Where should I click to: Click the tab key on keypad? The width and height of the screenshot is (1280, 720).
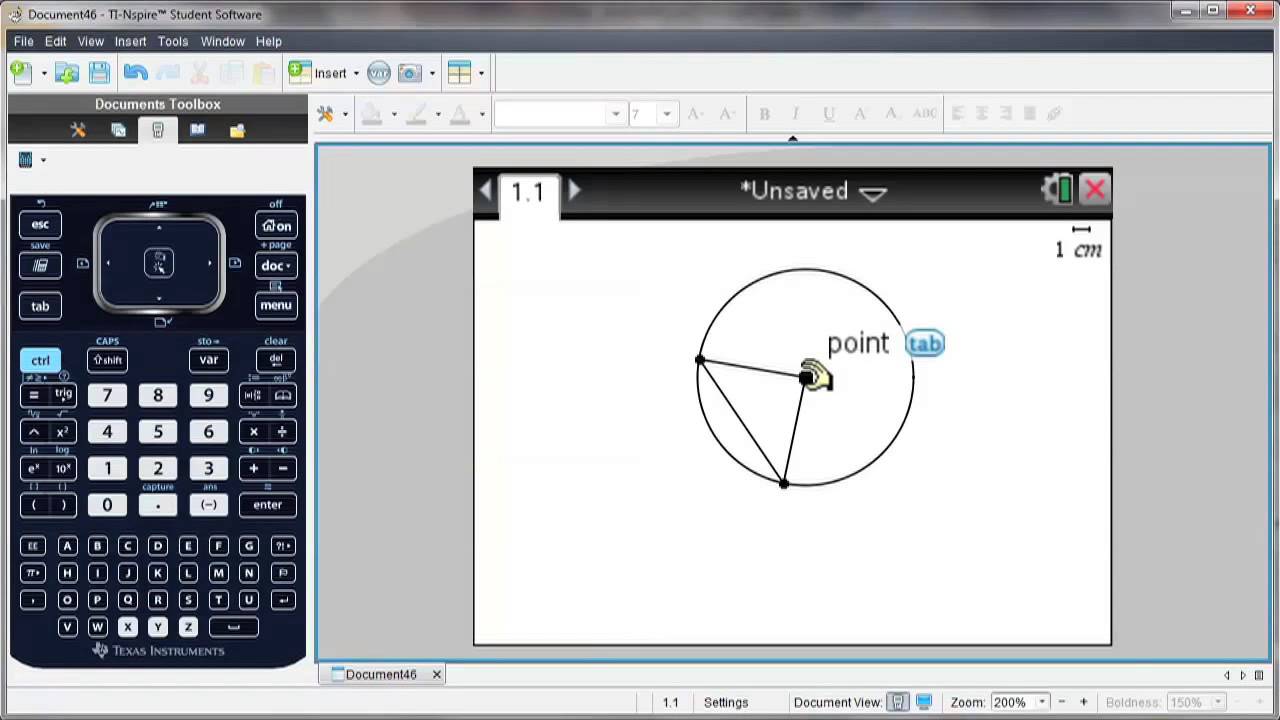point(40,306)
